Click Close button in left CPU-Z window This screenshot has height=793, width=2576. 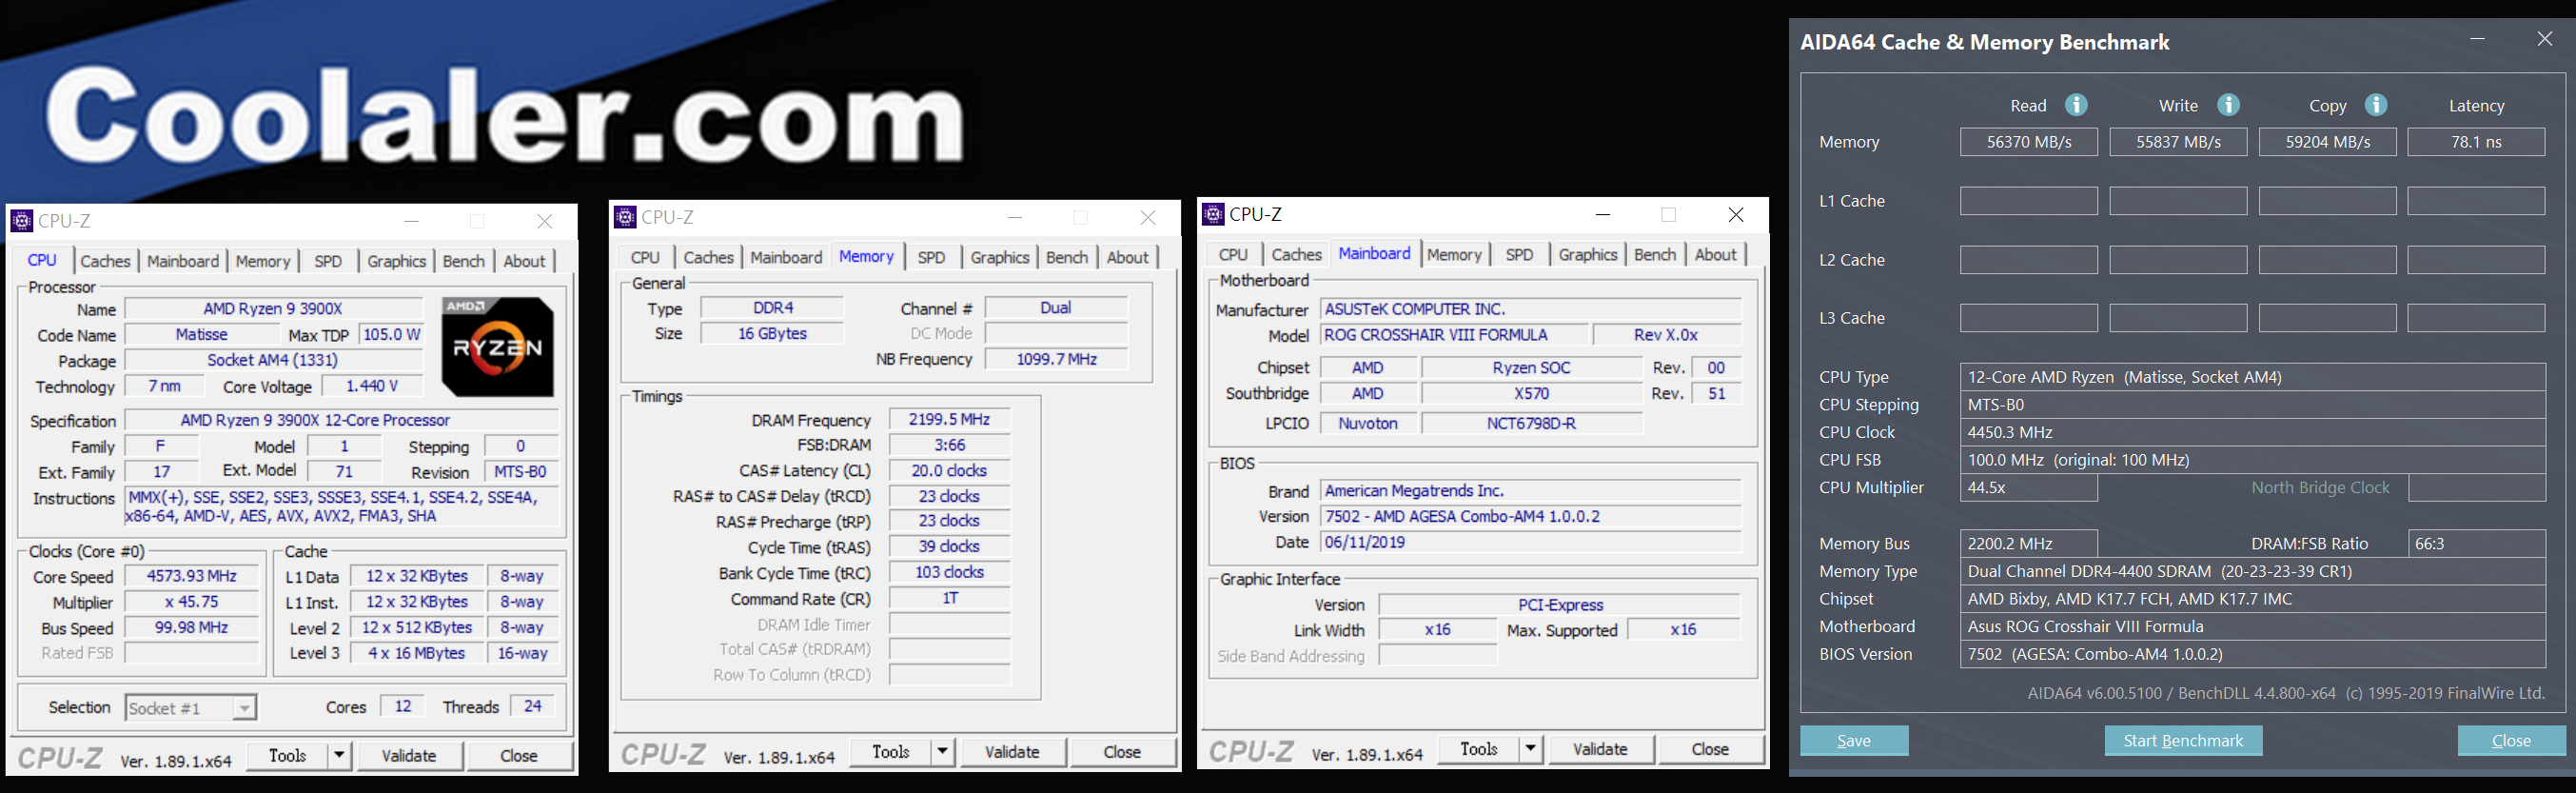click(519, 755)
